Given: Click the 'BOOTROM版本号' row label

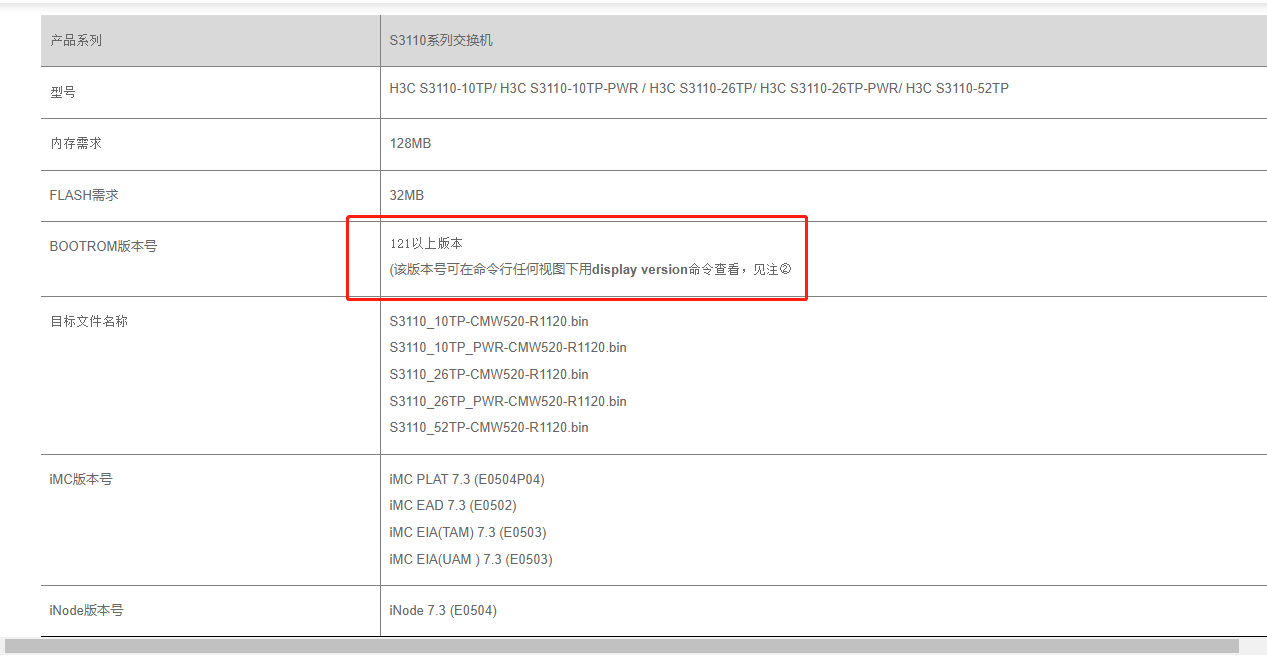Looking at the screenshot, I should [103, 246].
